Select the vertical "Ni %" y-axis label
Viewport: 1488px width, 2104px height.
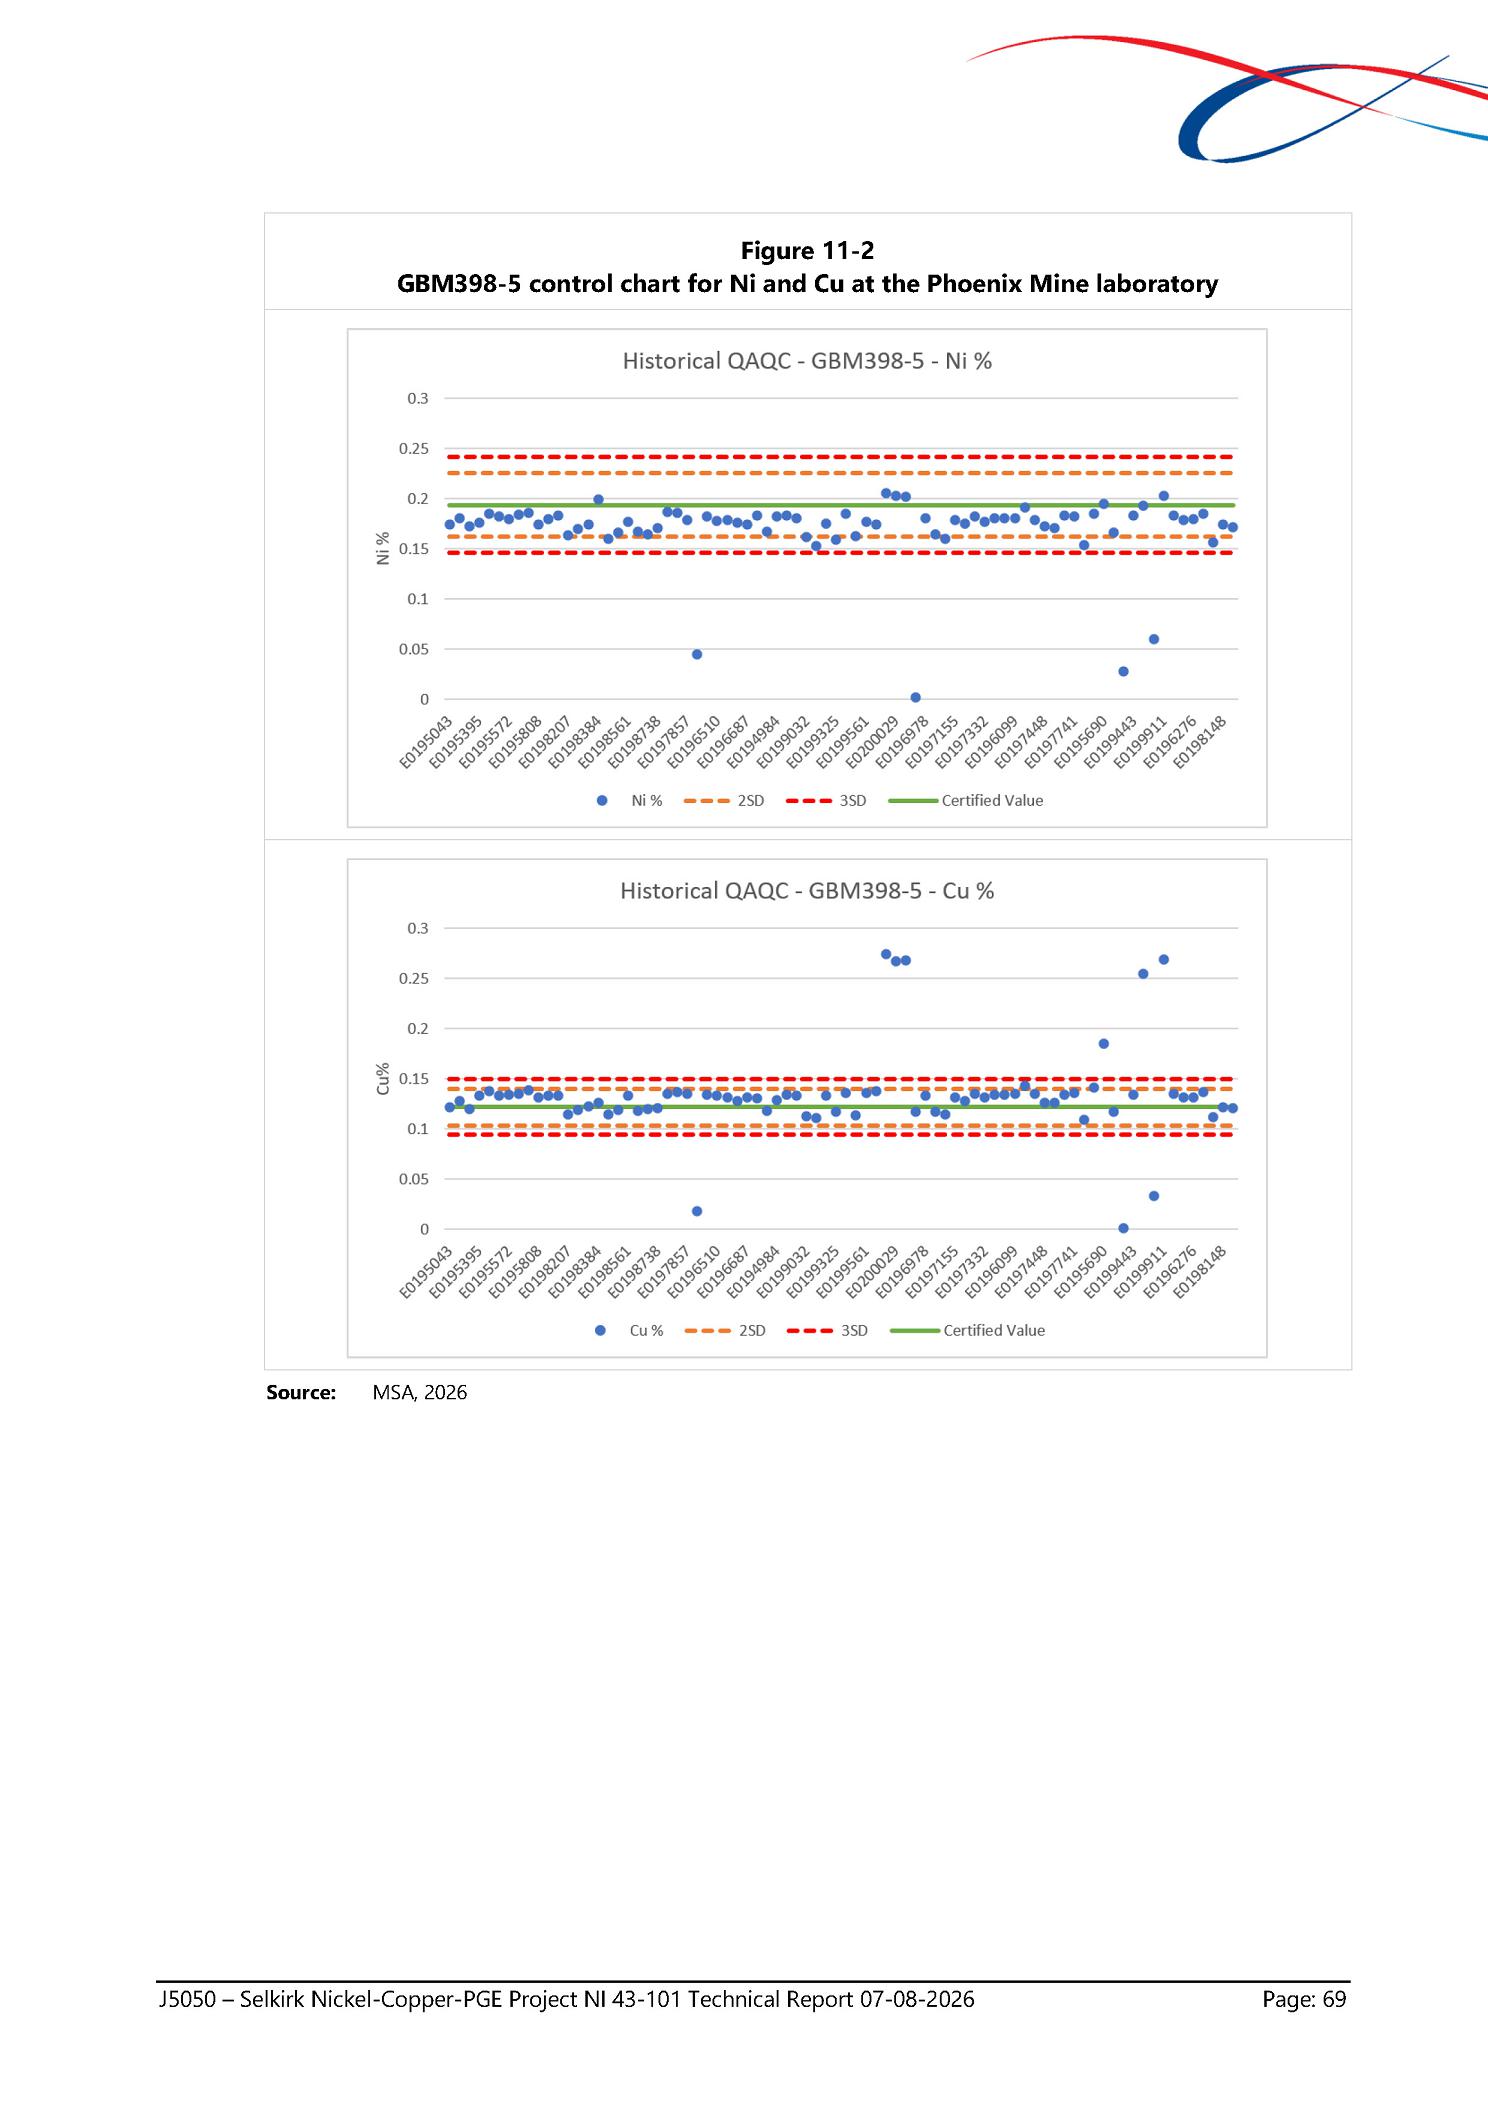pyautogui.click(x=383, y=548)
